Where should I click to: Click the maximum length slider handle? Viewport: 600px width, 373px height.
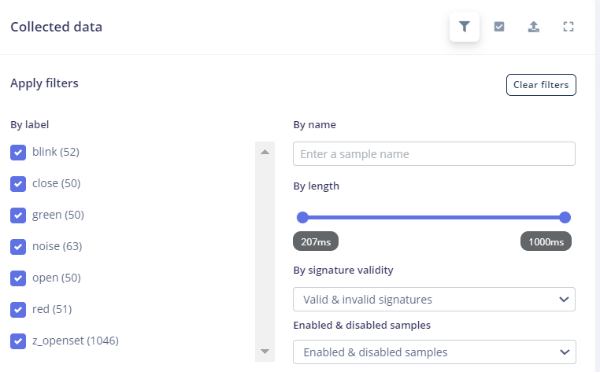click(565, 217)
